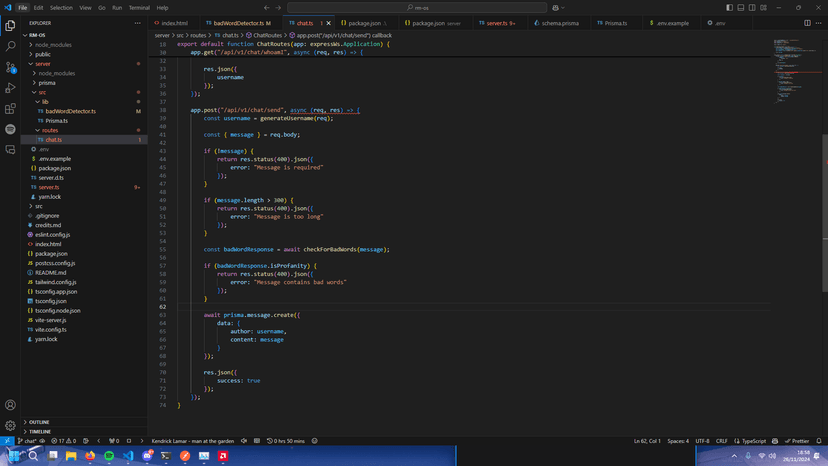Open the Extensions view
The height and width of the screenshot is (466, 828).
point(10,109)
